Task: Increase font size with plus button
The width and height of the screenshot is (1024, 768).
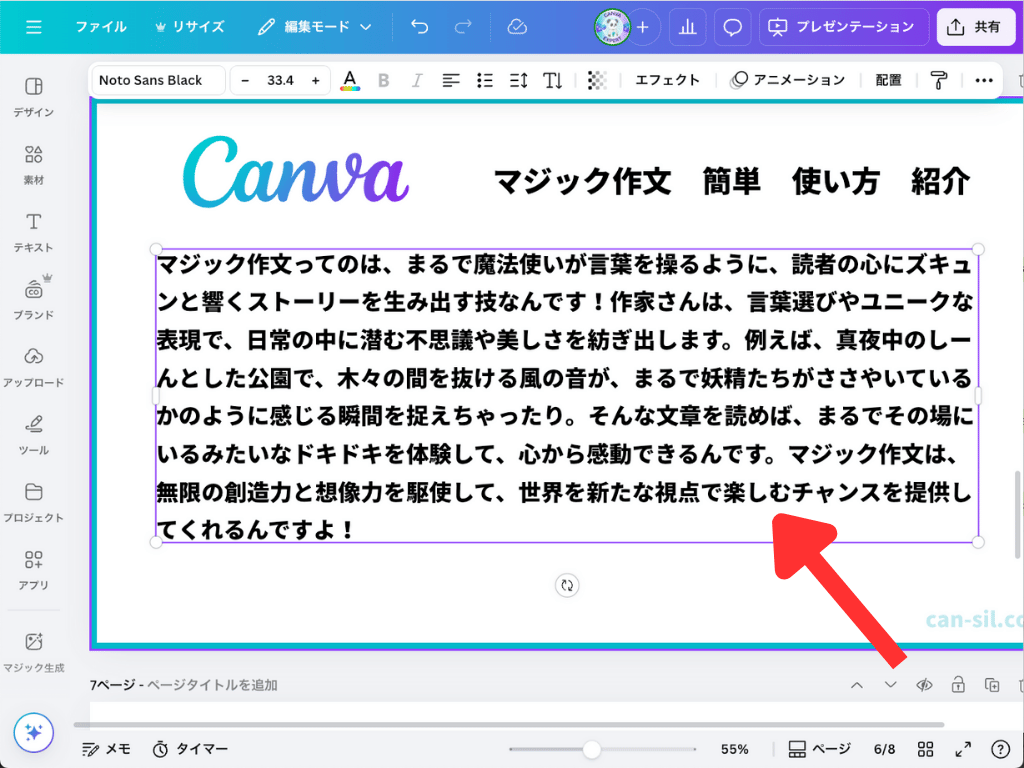Action: tap(315, 80)
